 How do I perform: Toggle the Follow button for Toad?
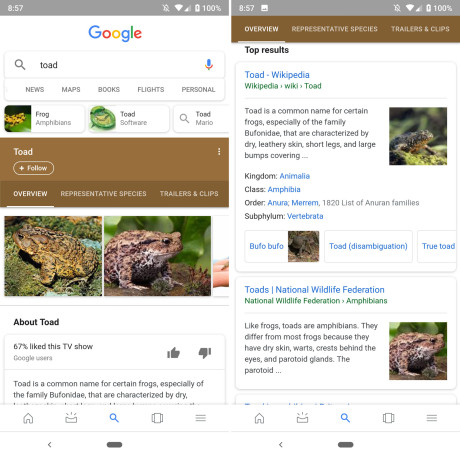coord(33,168)
